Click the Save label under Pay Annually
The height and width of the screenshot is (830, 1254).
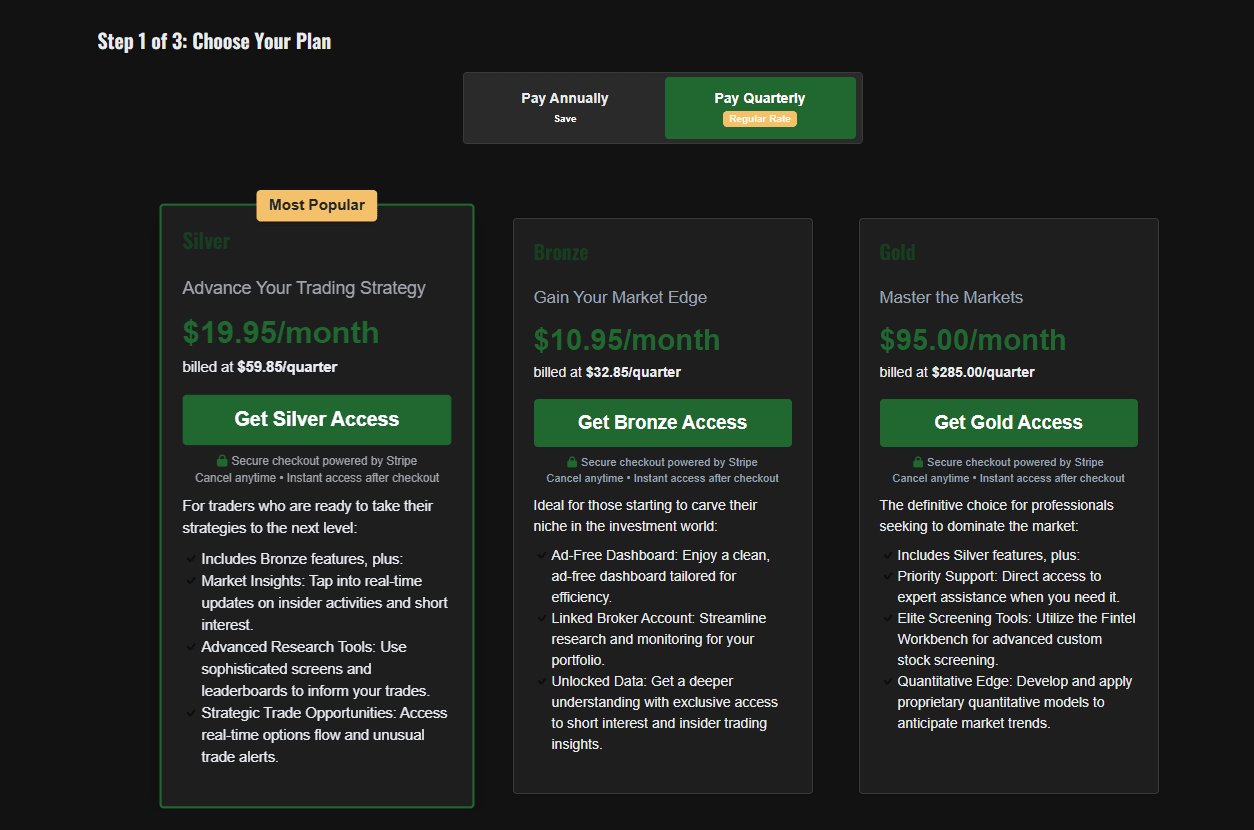[565, 119]
